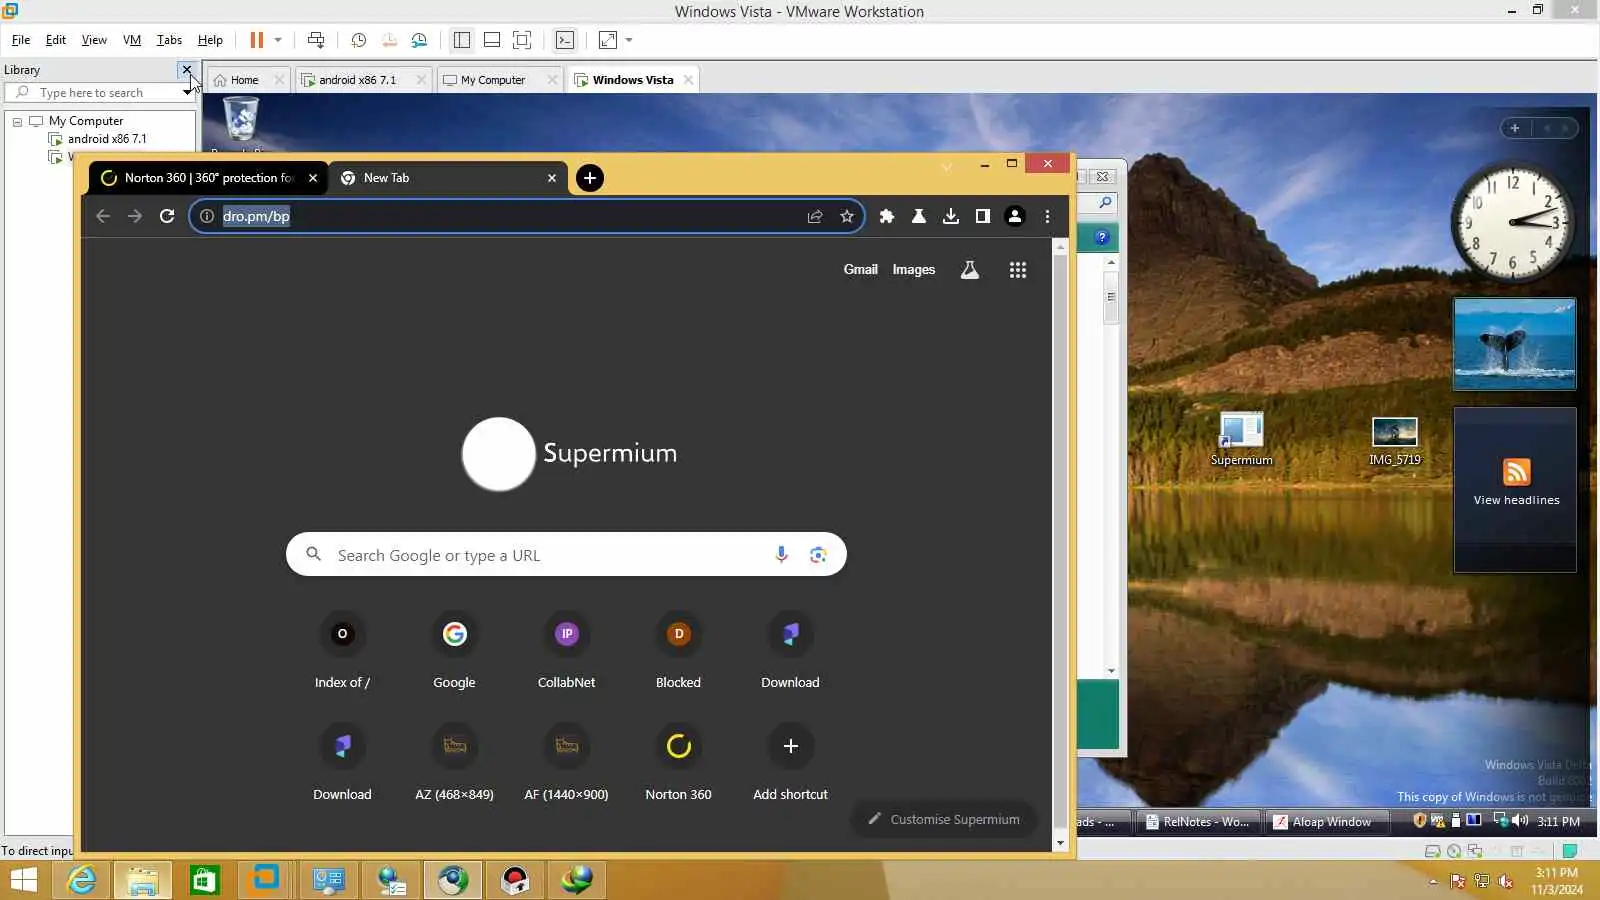Take a snapshot of this virtual machine
The height and width of the screenshot is (900, 1600).
coord(359,40)
